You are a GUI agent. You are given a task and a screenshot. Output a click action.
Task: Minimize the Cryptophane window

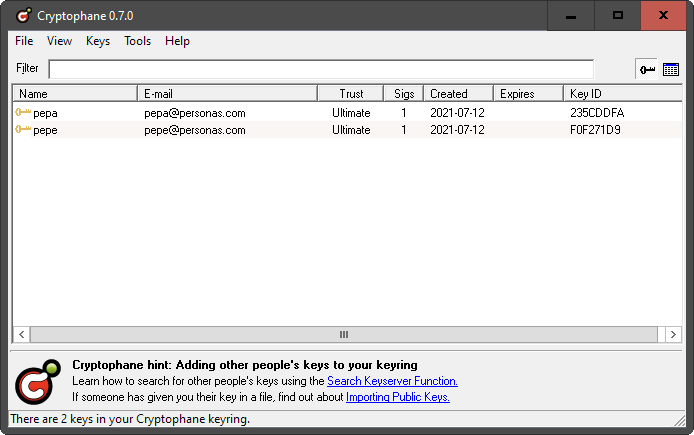click(571, 15)
